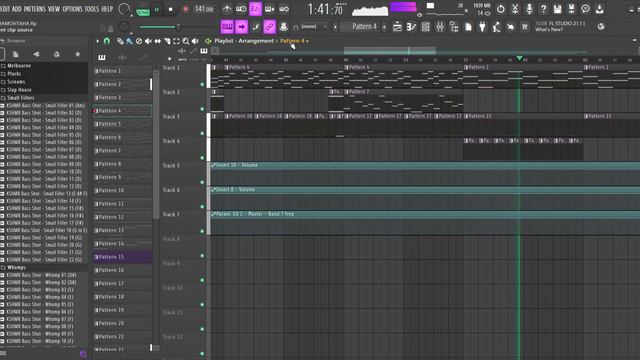Expand the Melbourne folder
Viewport: 640px width, 360px height.
[19, 66]
